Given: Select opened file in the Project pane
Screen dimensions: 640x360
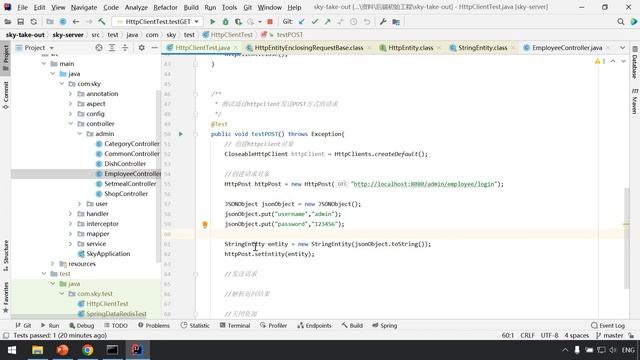Looking at the screenshot, I should point(99,48).
